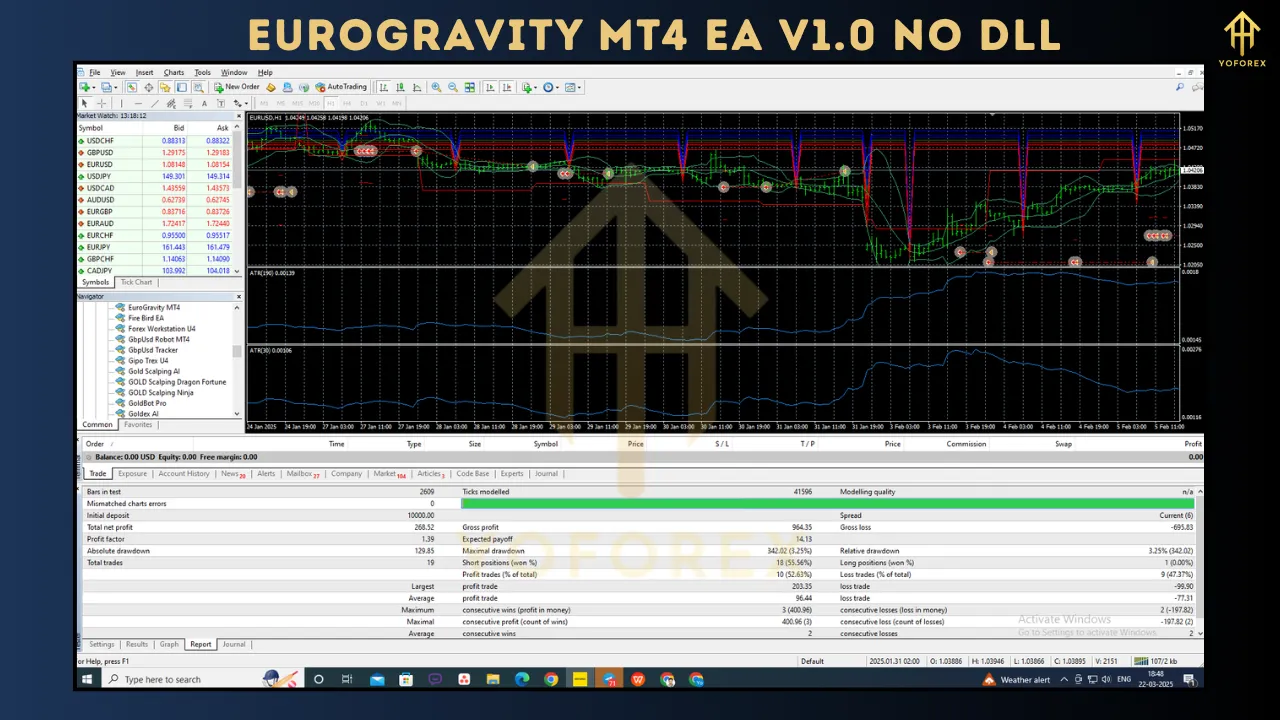Screen dimensions: 1280x720
Task: Toggle the Terminal panel toolbar icon
Action: click(x=182, y=87)
